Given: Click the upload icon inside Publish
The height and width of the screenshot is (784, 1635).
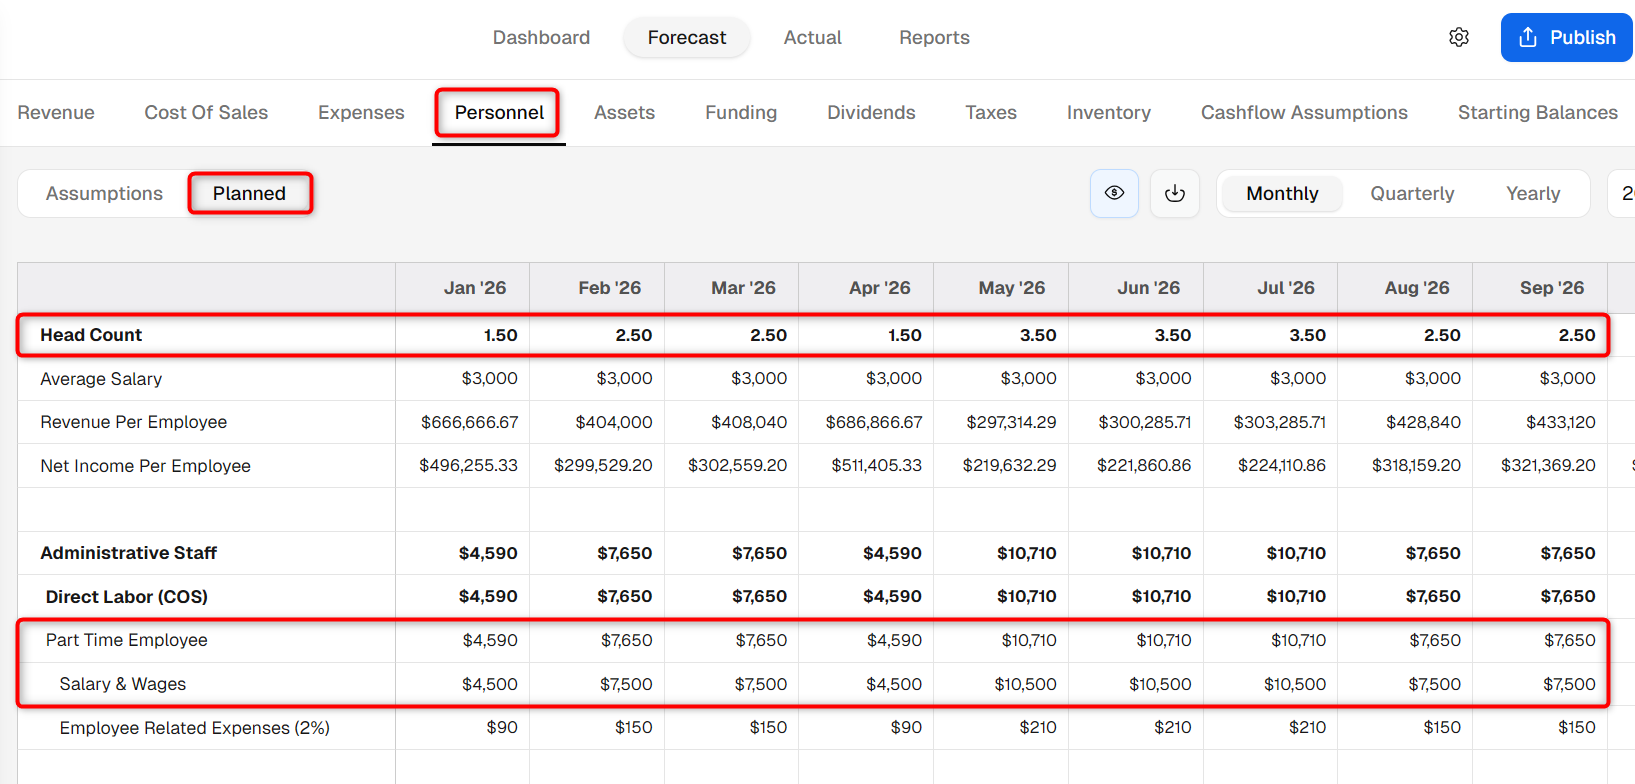Looking at the screenshot, I should coord(1528,37).
